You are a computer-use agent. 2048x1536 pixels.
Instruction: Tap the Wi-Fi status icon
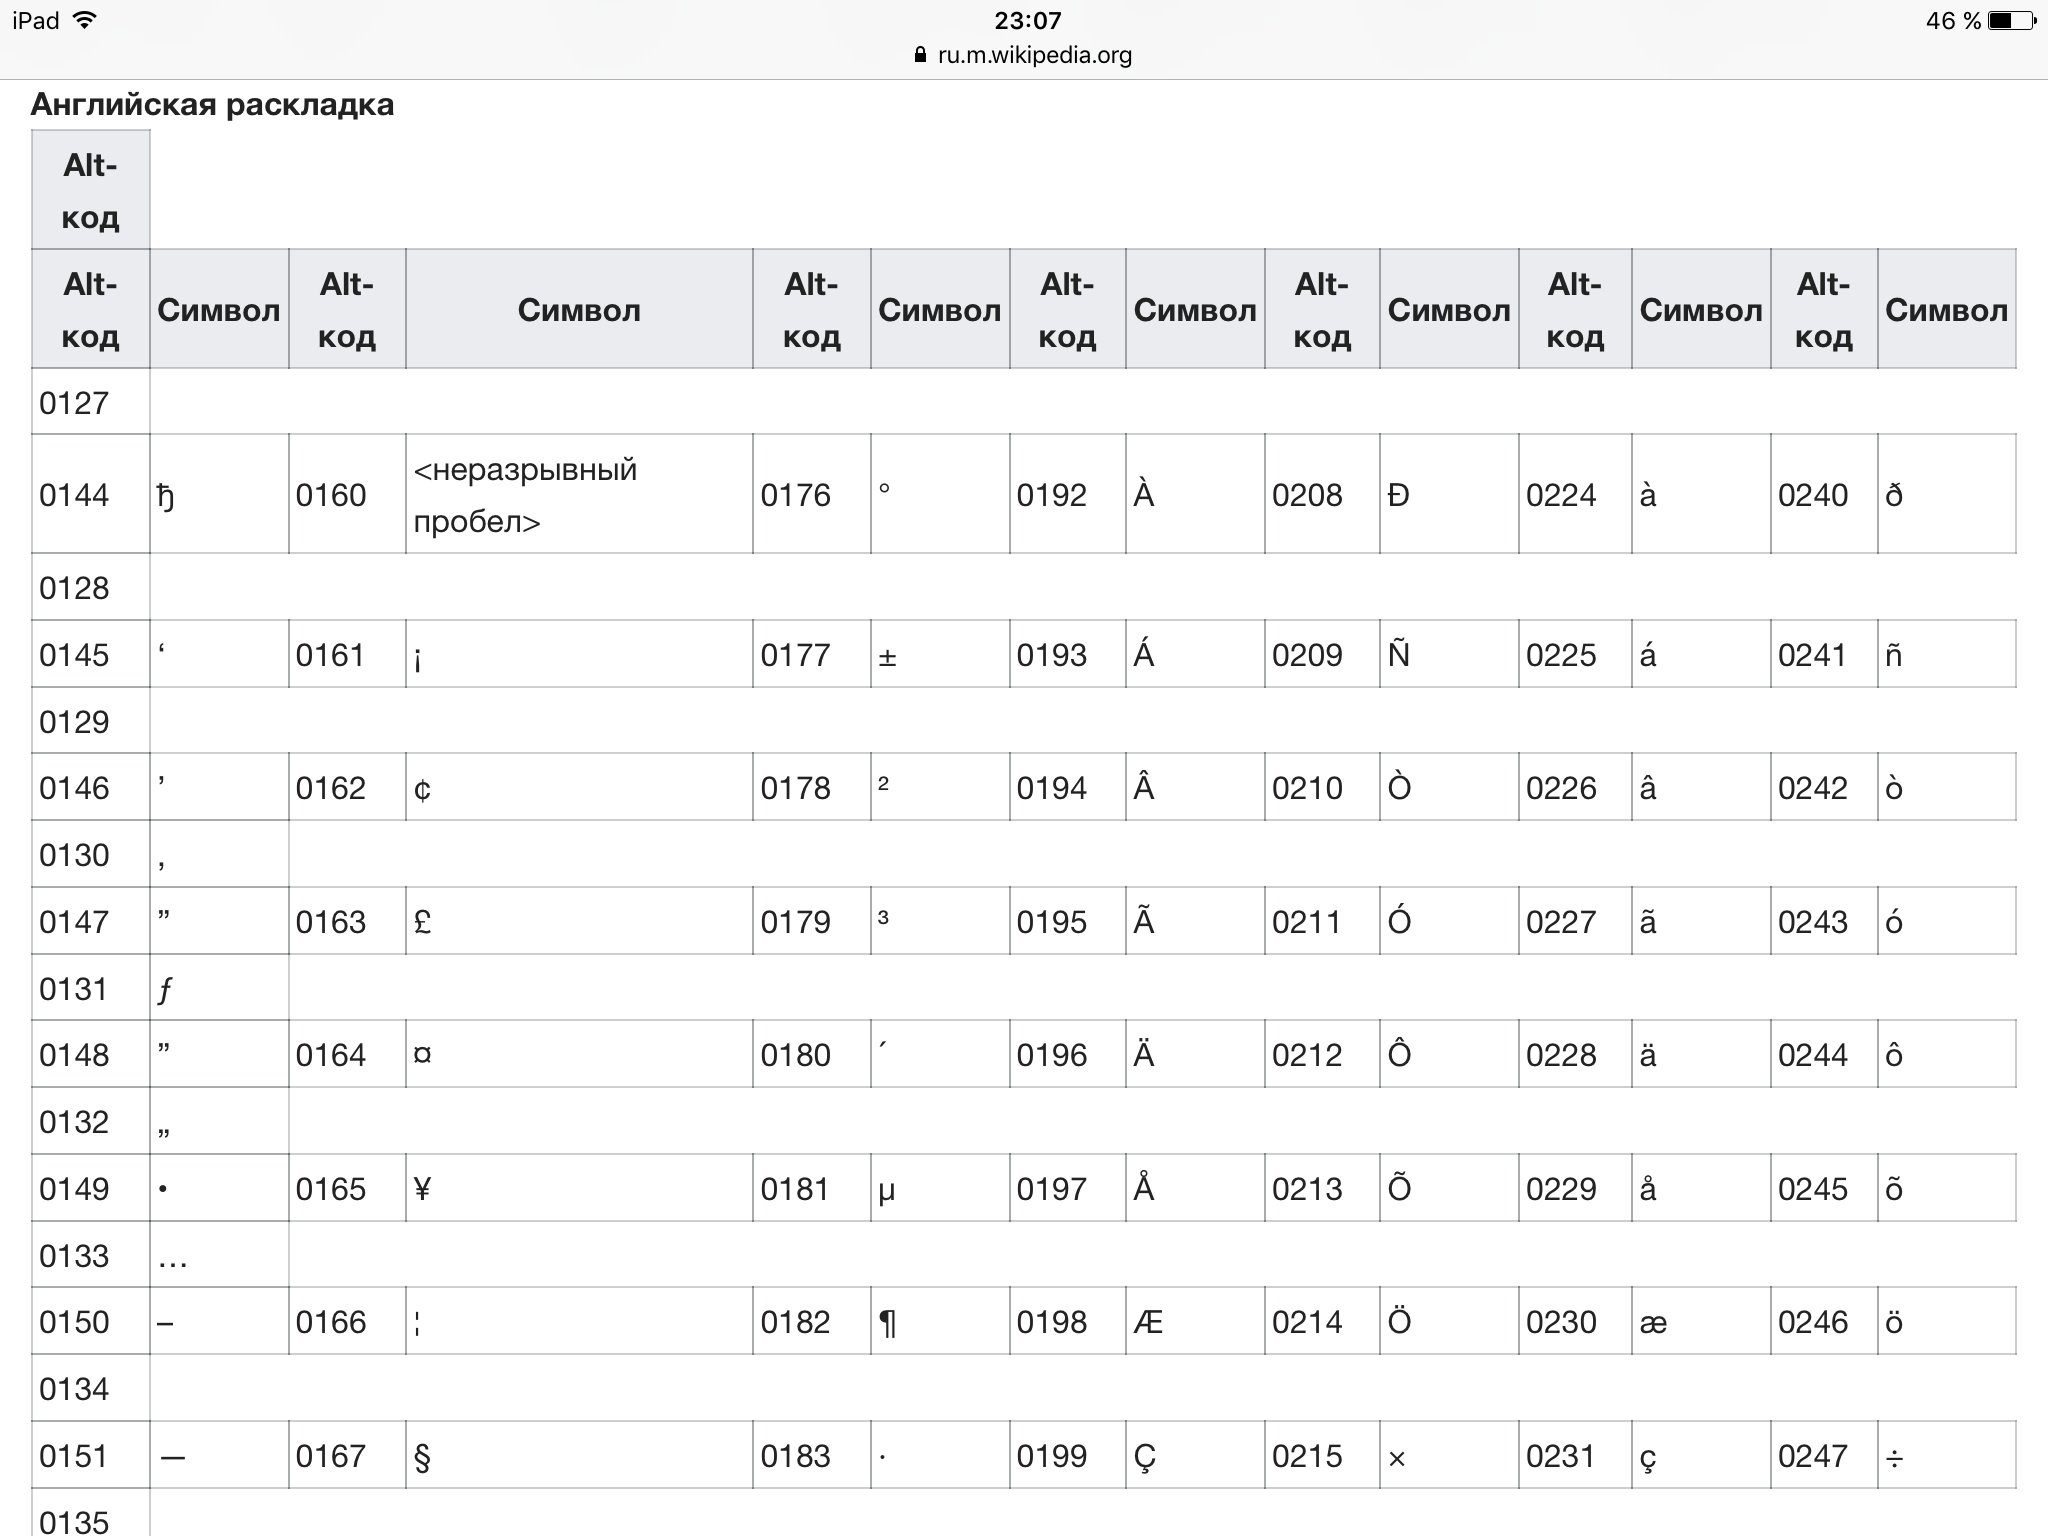tap(86, 20)
